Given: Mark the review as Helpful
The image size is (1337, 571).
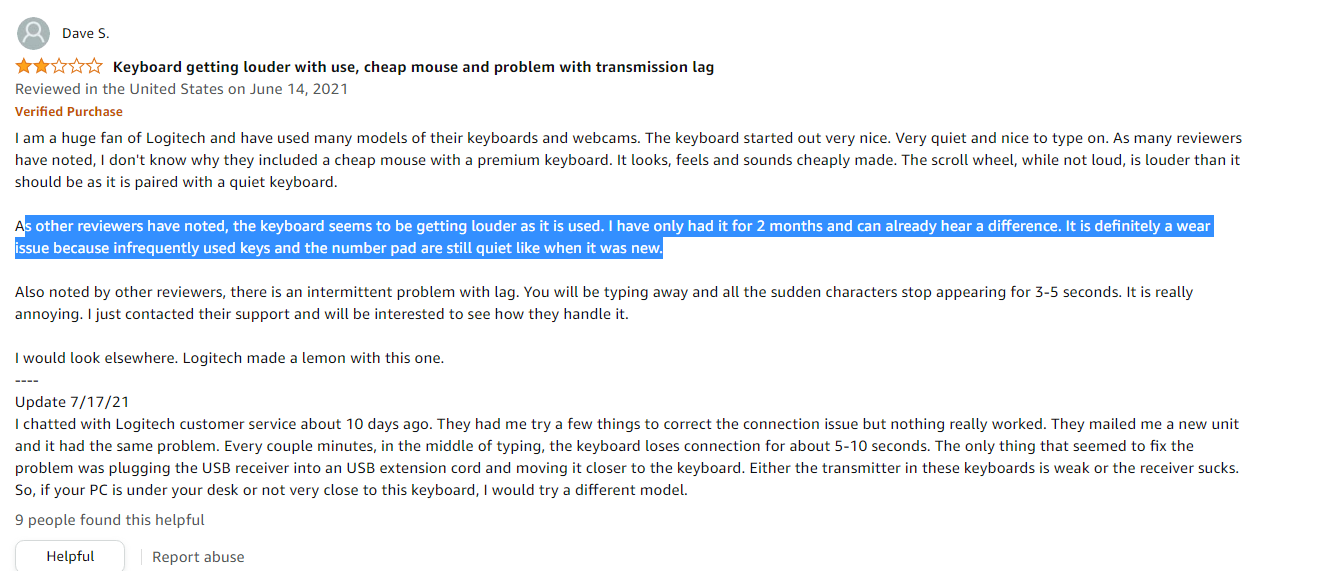Looking at the screenshot, I should [x=70, y=556].
